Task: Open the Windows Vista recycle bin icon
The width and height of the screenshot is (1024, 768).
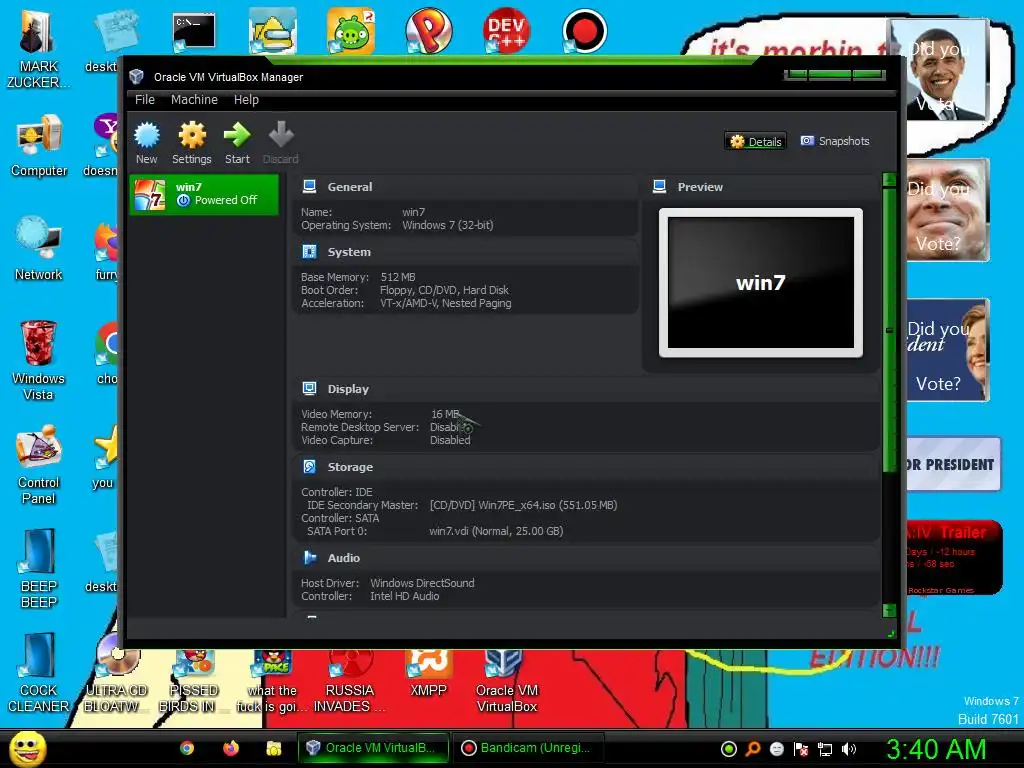Action: click(x=38, y=360)
